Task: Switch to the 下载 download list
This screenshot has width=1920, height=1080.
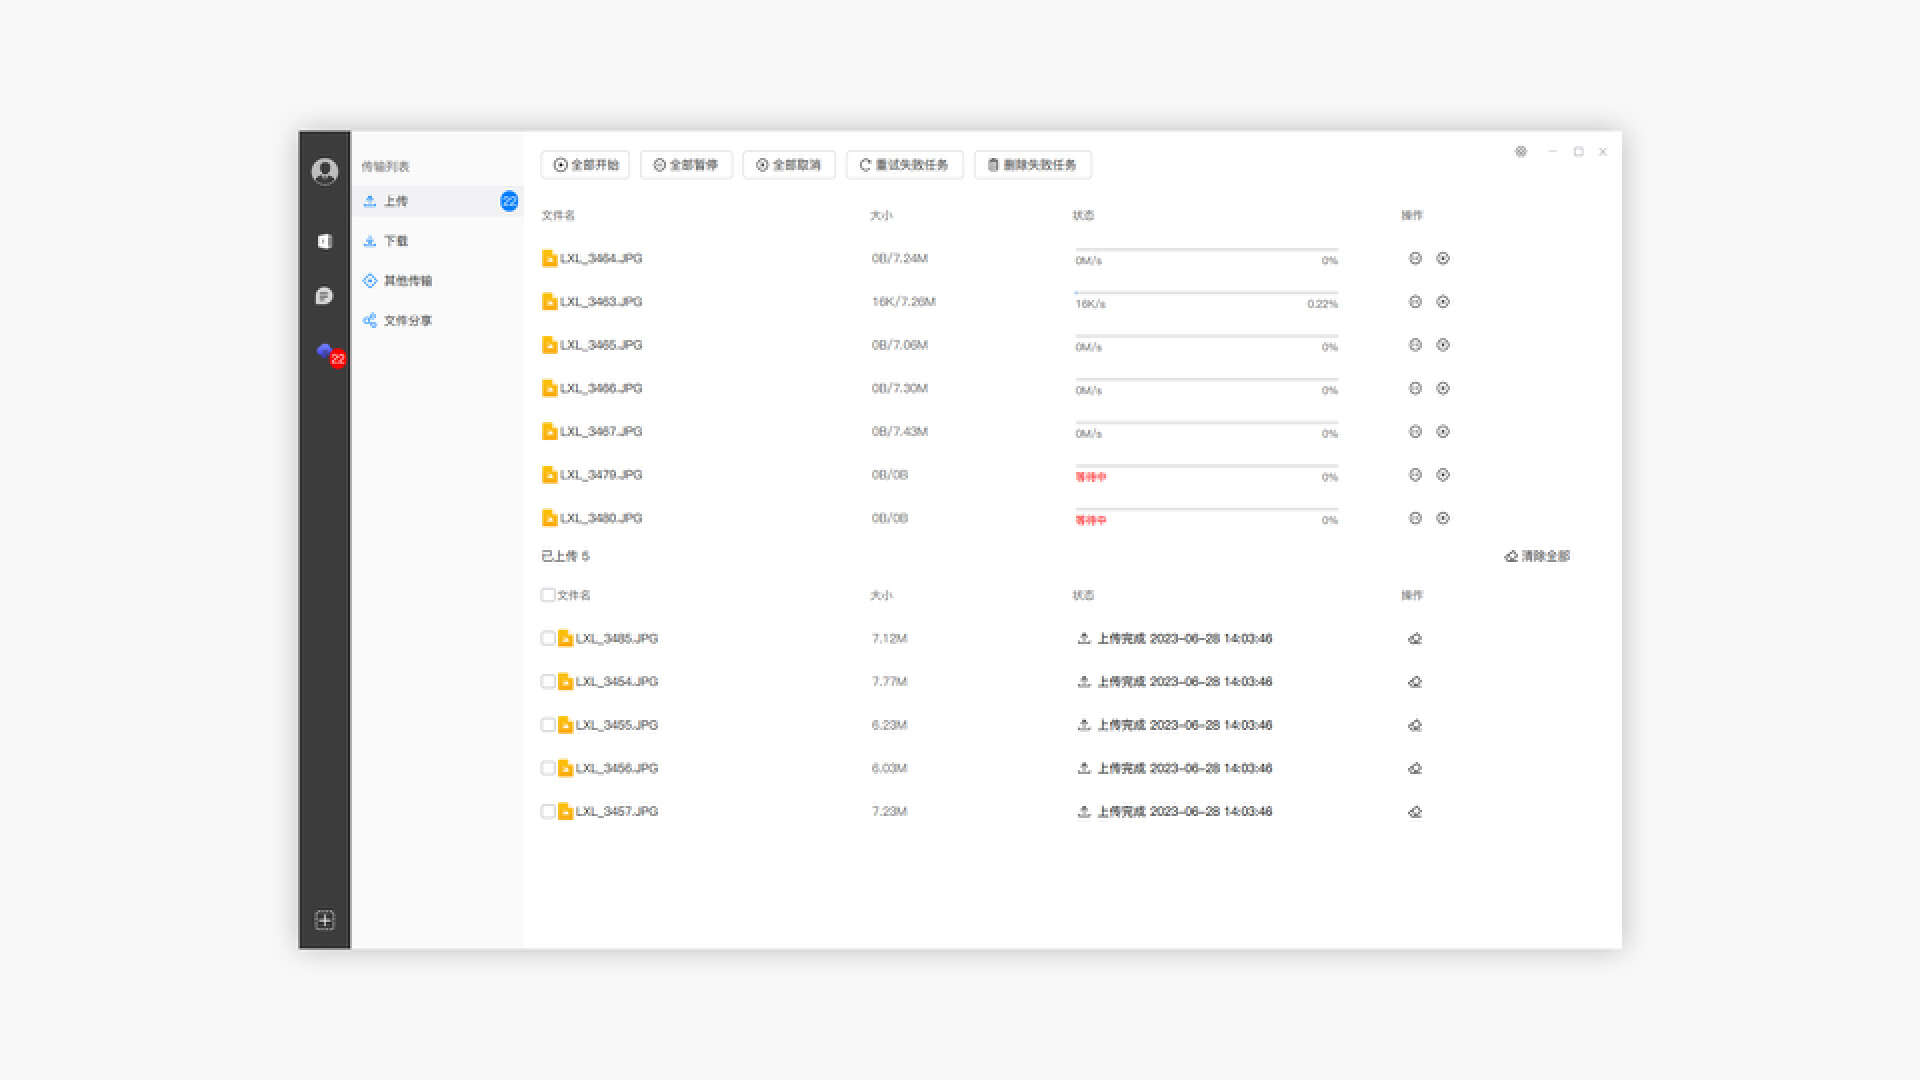Action: (396, 241)
